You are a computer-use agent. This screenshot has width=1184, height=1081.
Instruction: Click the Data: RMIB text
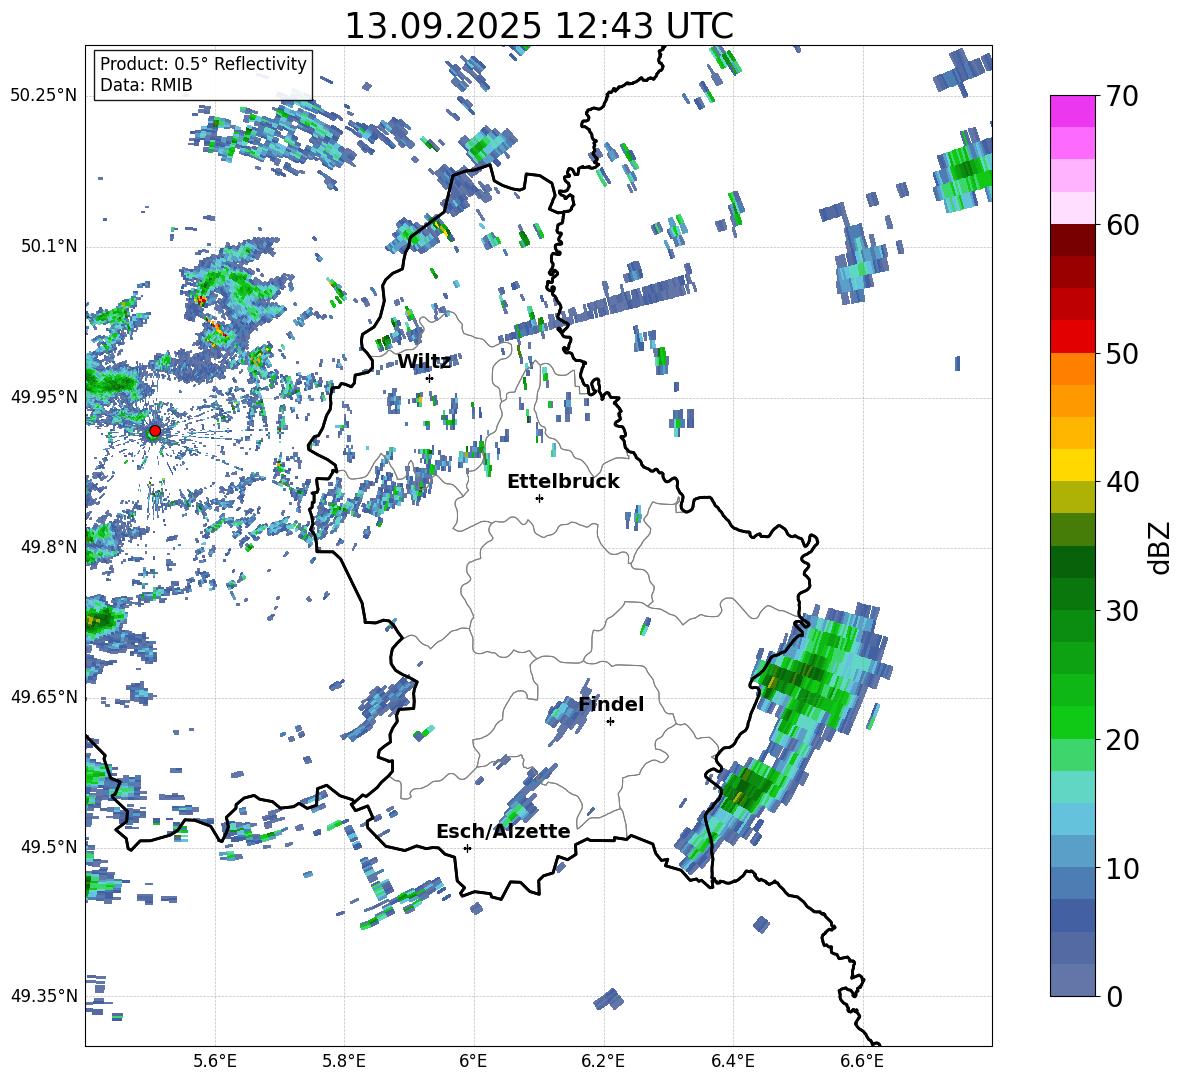(146, 85)
